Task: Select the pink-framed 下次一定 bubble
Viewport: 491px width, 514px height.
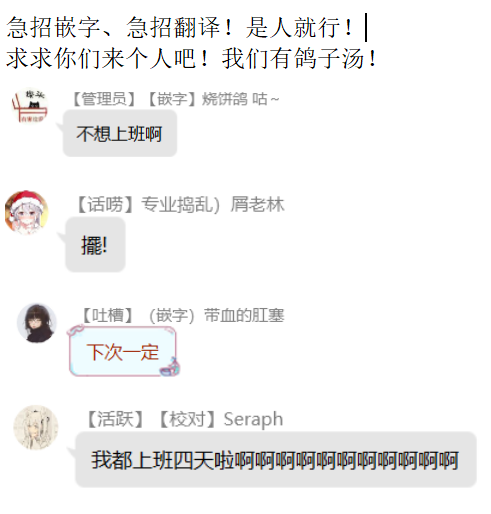Action: coord(122,352)
